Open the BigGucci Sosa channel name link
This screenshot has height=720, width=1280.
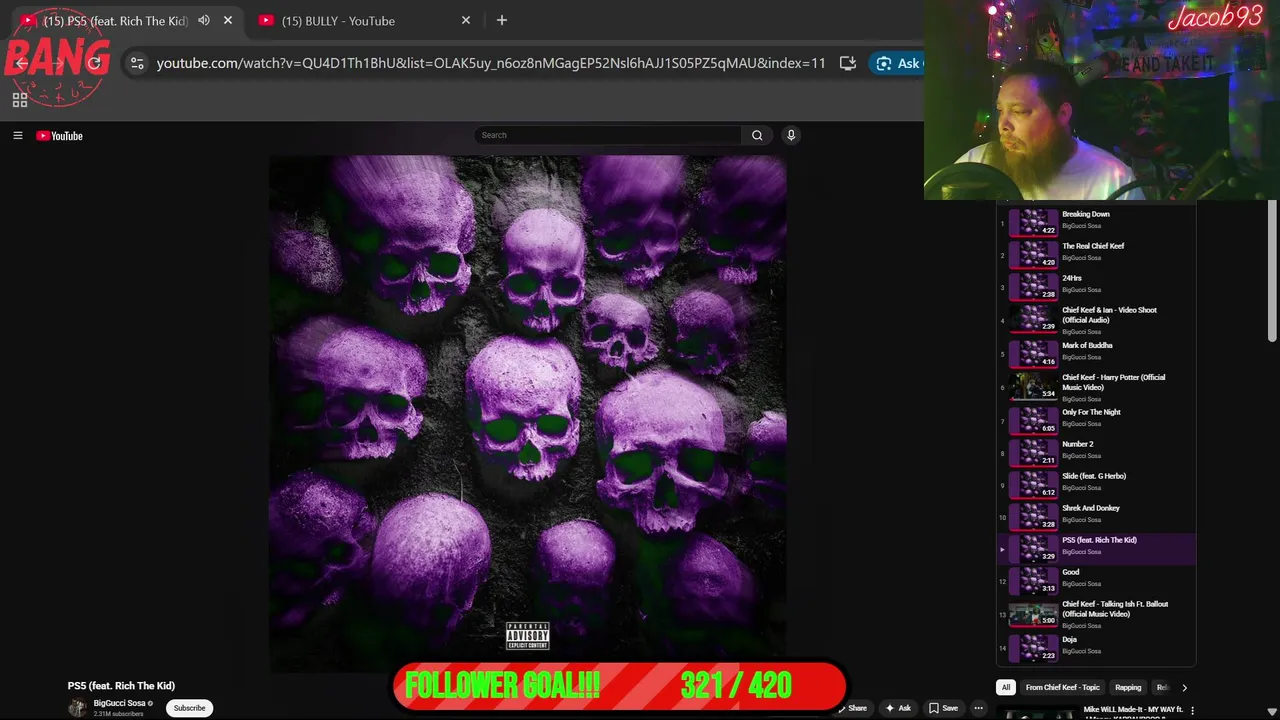click(119, 703)
